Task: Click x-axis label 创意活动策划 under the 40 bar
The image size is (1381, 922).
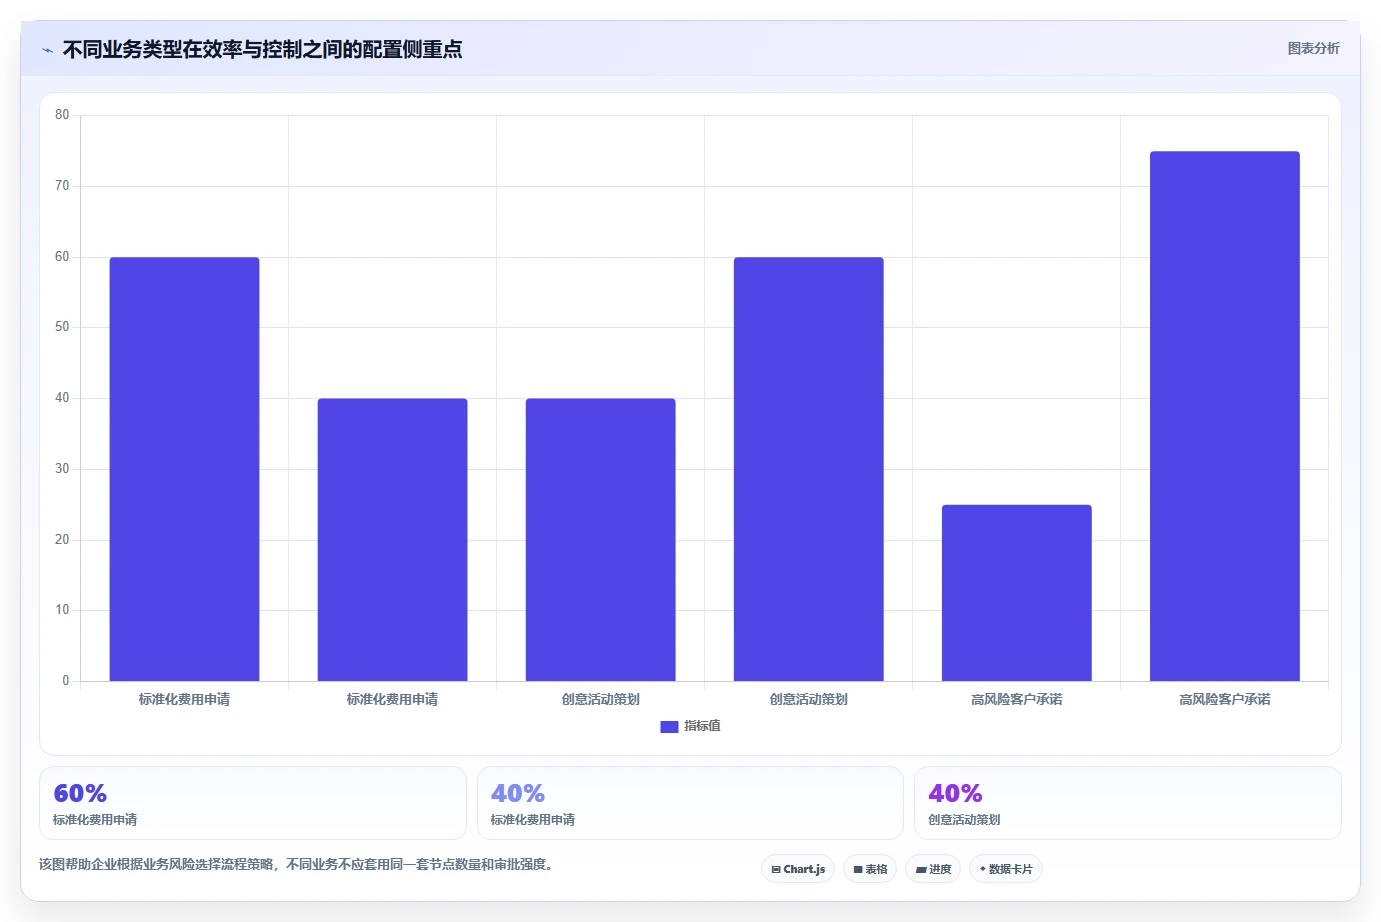Action: (x=600, y=699)
